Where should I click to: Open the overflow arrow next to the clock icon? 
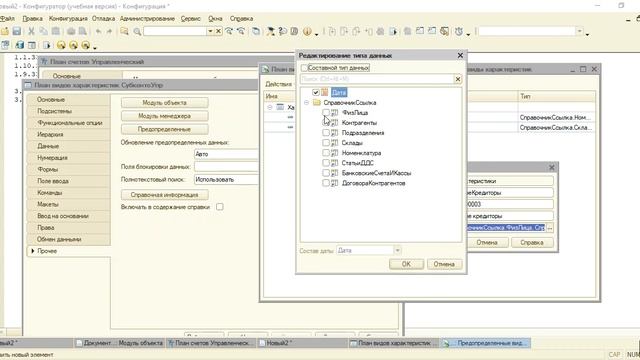point(468,34)
